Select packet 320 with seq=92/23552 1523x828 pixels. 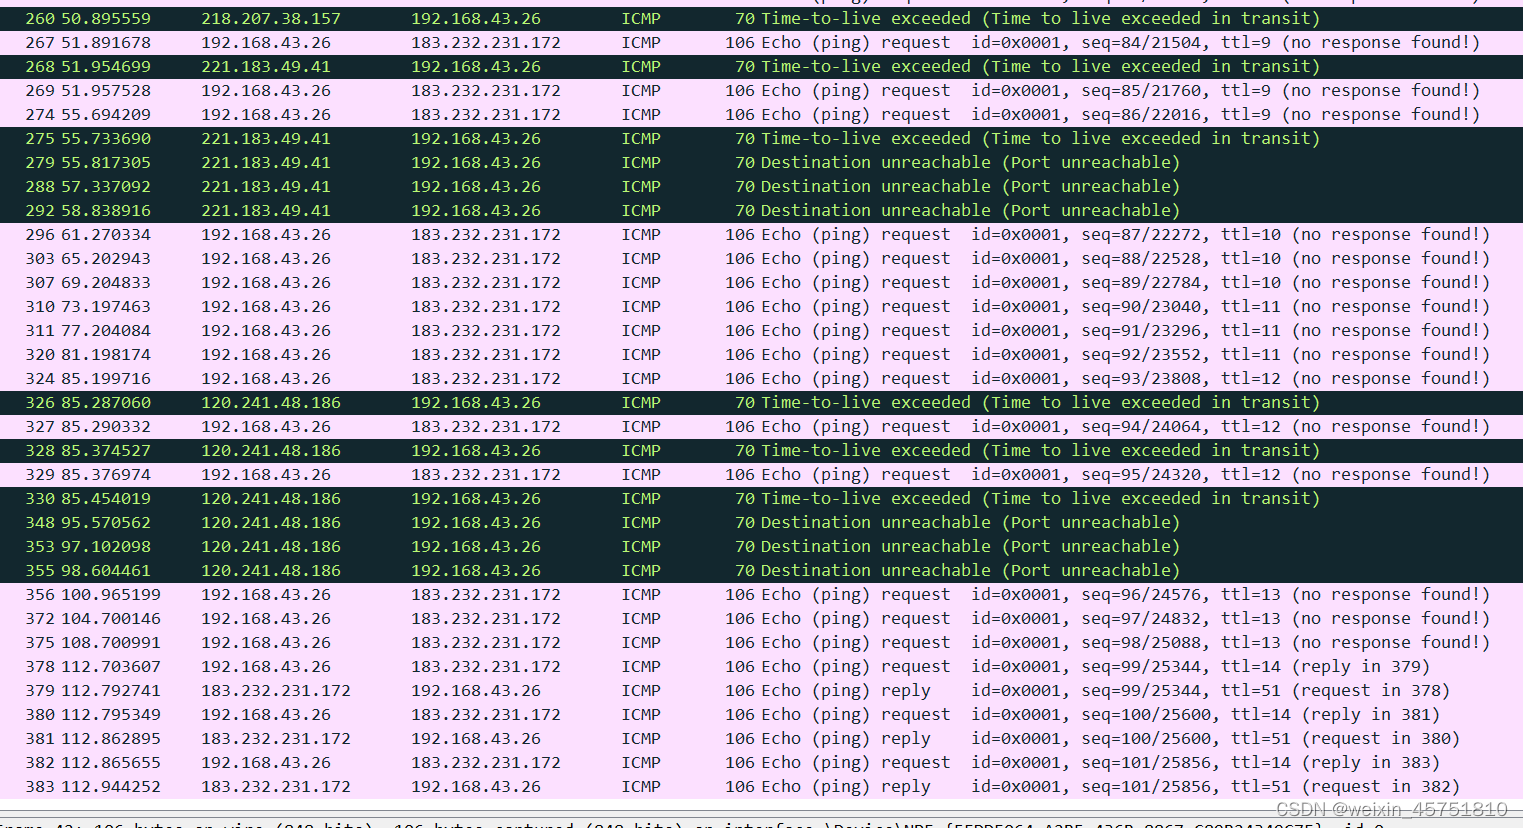click(761, 355)
